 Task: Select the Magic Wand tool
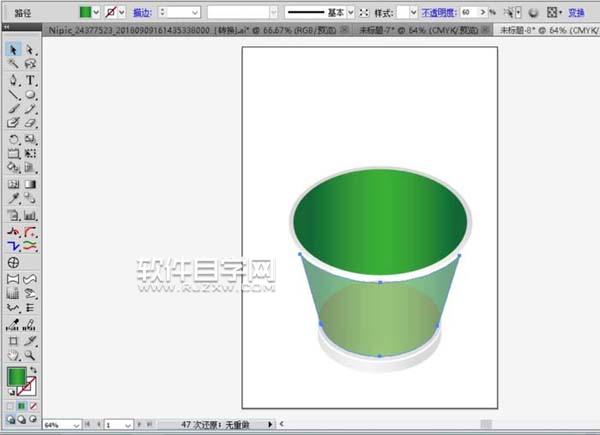pyautogui.click(x=13, y=64)
